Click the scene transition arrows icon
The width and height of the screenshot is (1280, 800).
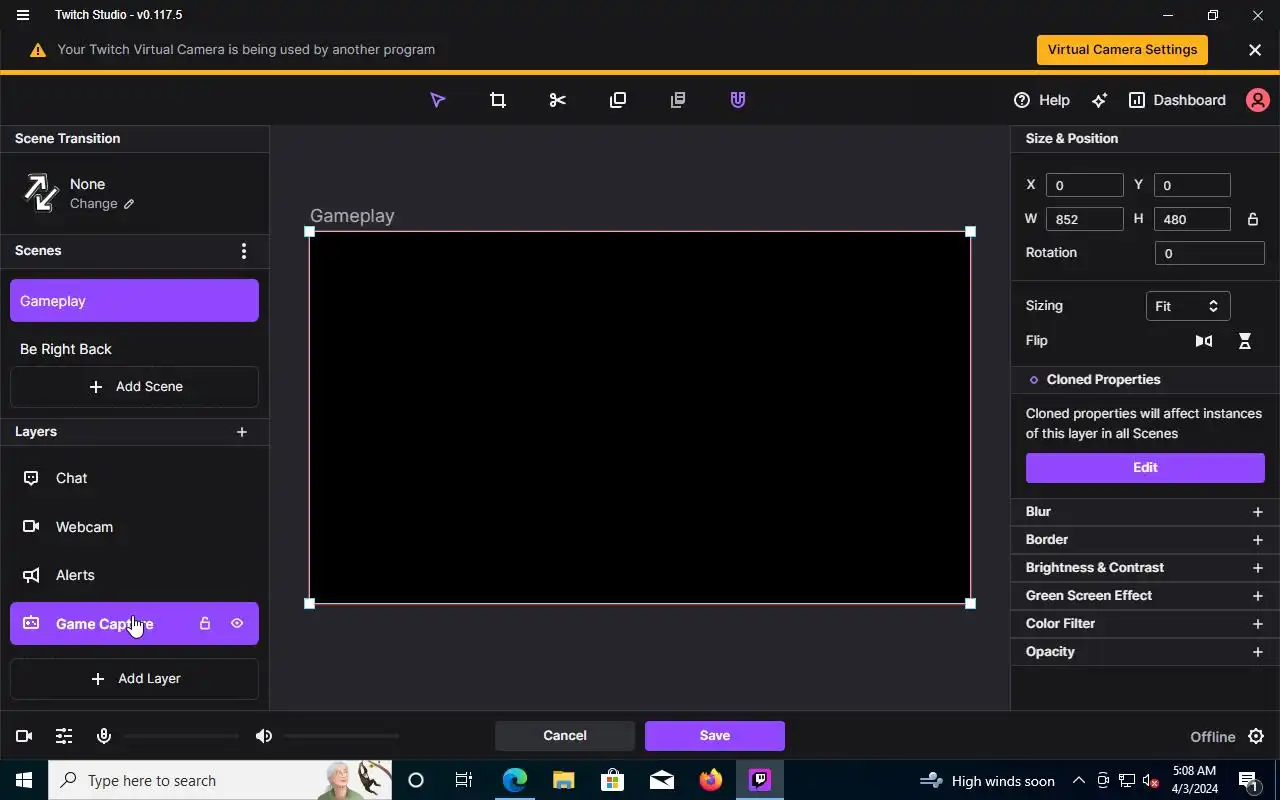point(41,193)
